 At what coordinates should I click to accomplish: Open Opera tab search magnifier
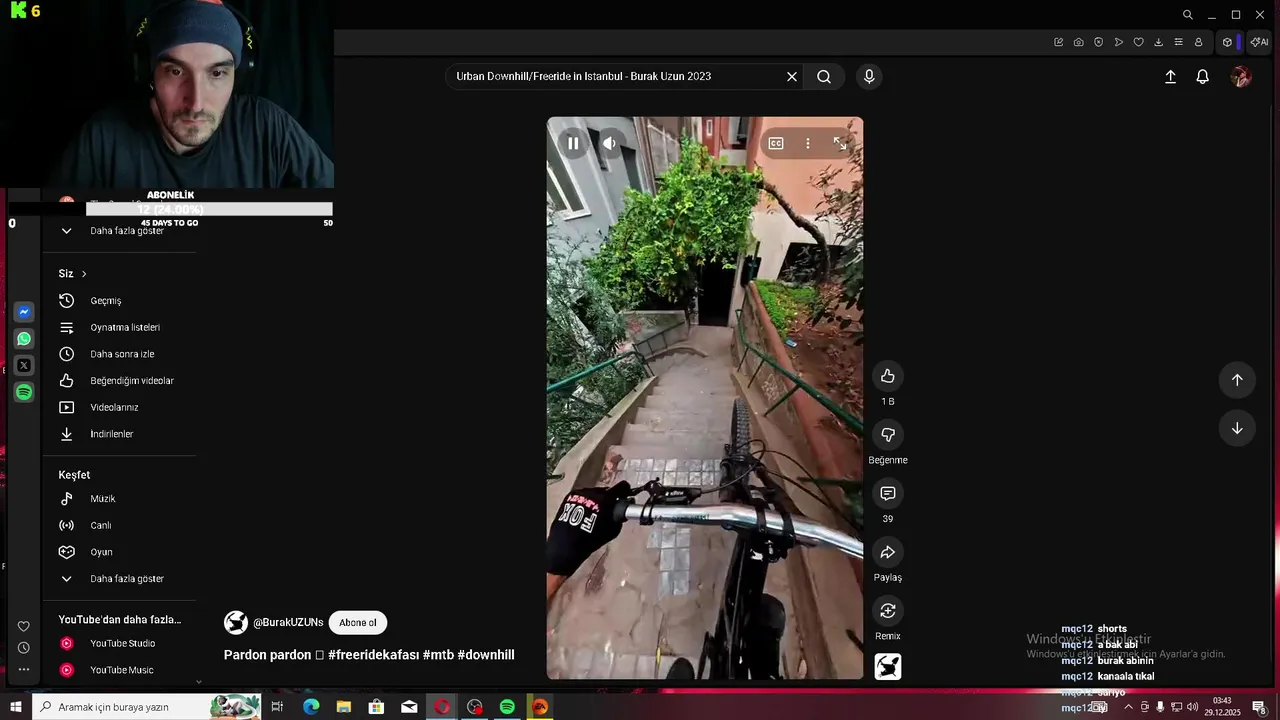pyautogui.click(x=1187, y=15)
